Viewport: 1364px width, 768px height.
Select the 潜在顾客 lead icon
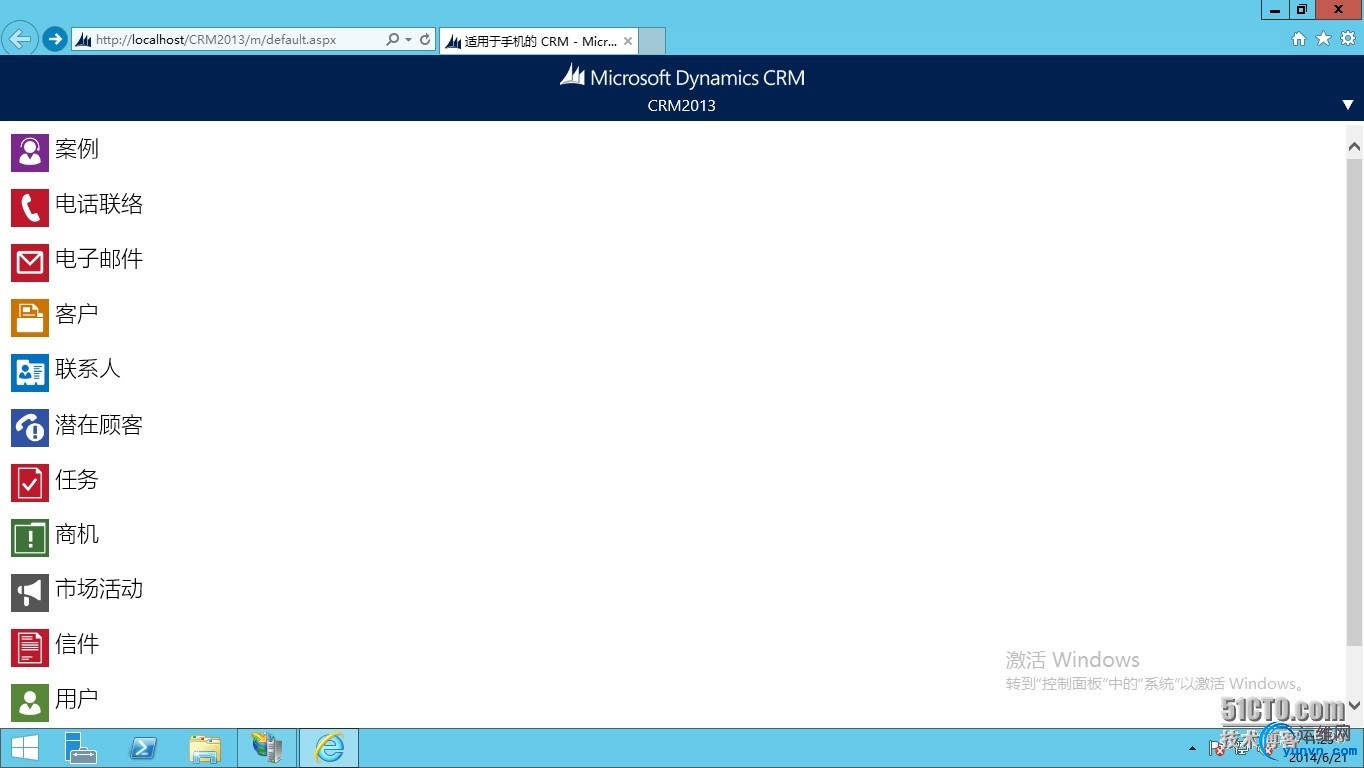tap(30, 427)
